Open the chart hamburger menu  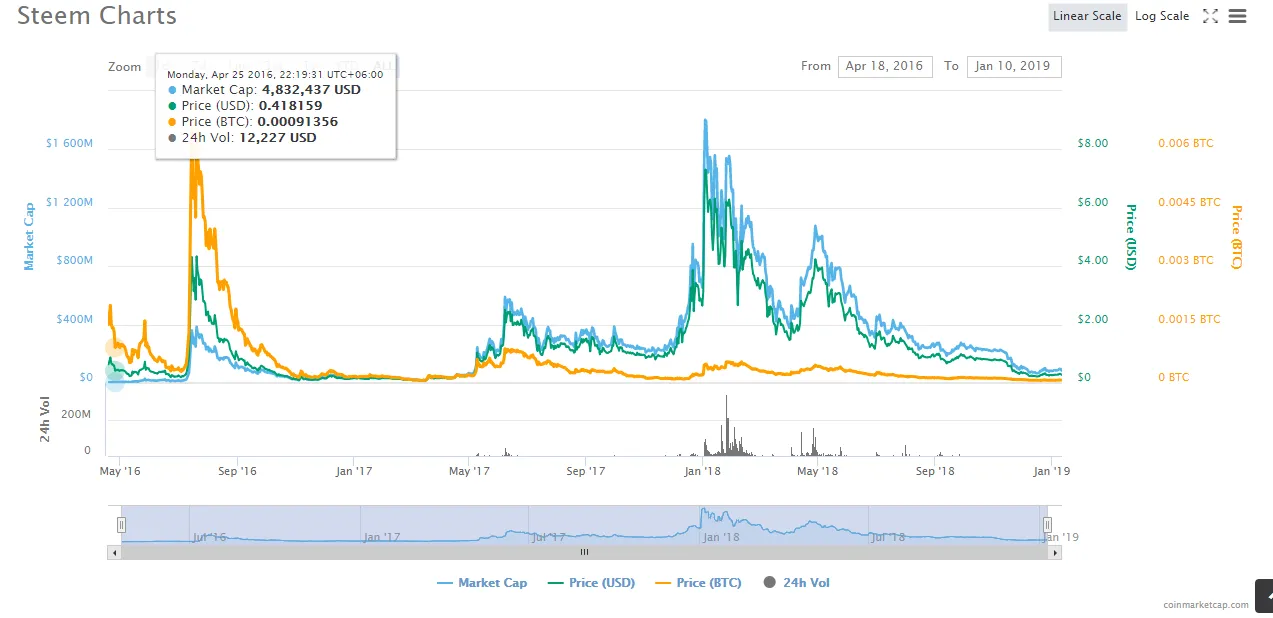[1237, 16]
